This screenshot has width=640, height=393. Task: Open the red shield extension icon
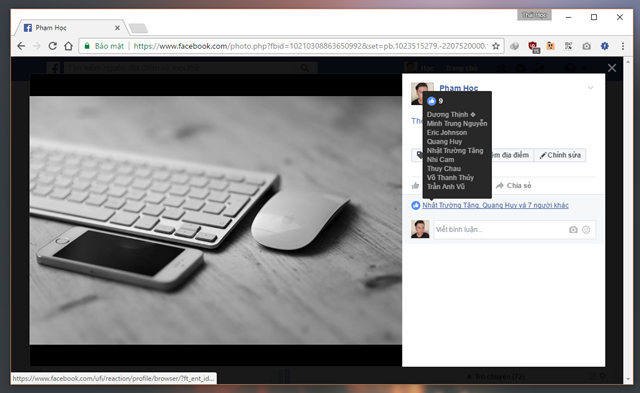click(x=533, y=47)
